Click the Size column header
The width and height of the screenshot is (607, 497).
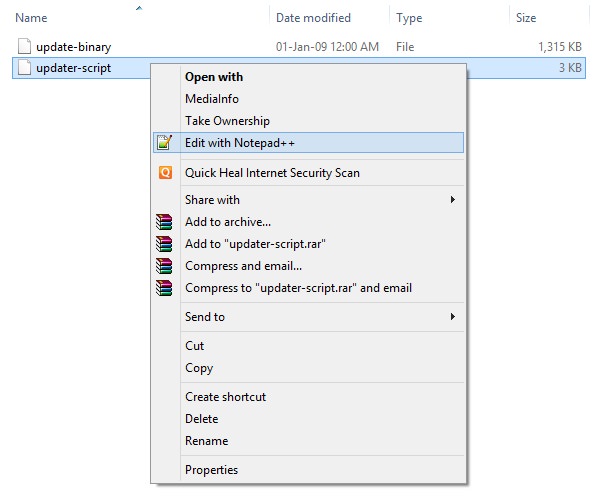click(526, 18)
